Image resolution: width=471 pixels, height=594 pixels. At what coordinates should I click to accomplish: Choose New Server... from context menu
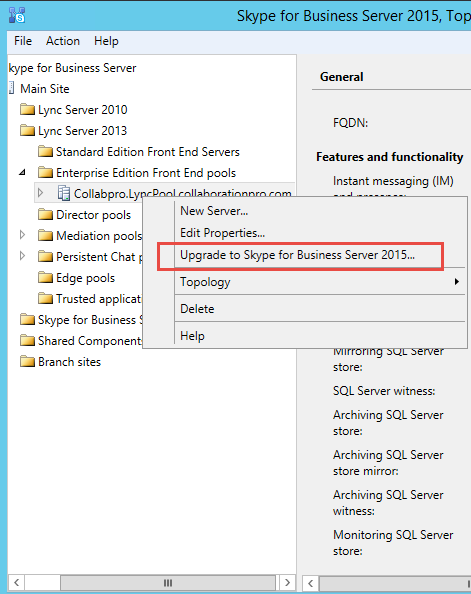[214, 211]
